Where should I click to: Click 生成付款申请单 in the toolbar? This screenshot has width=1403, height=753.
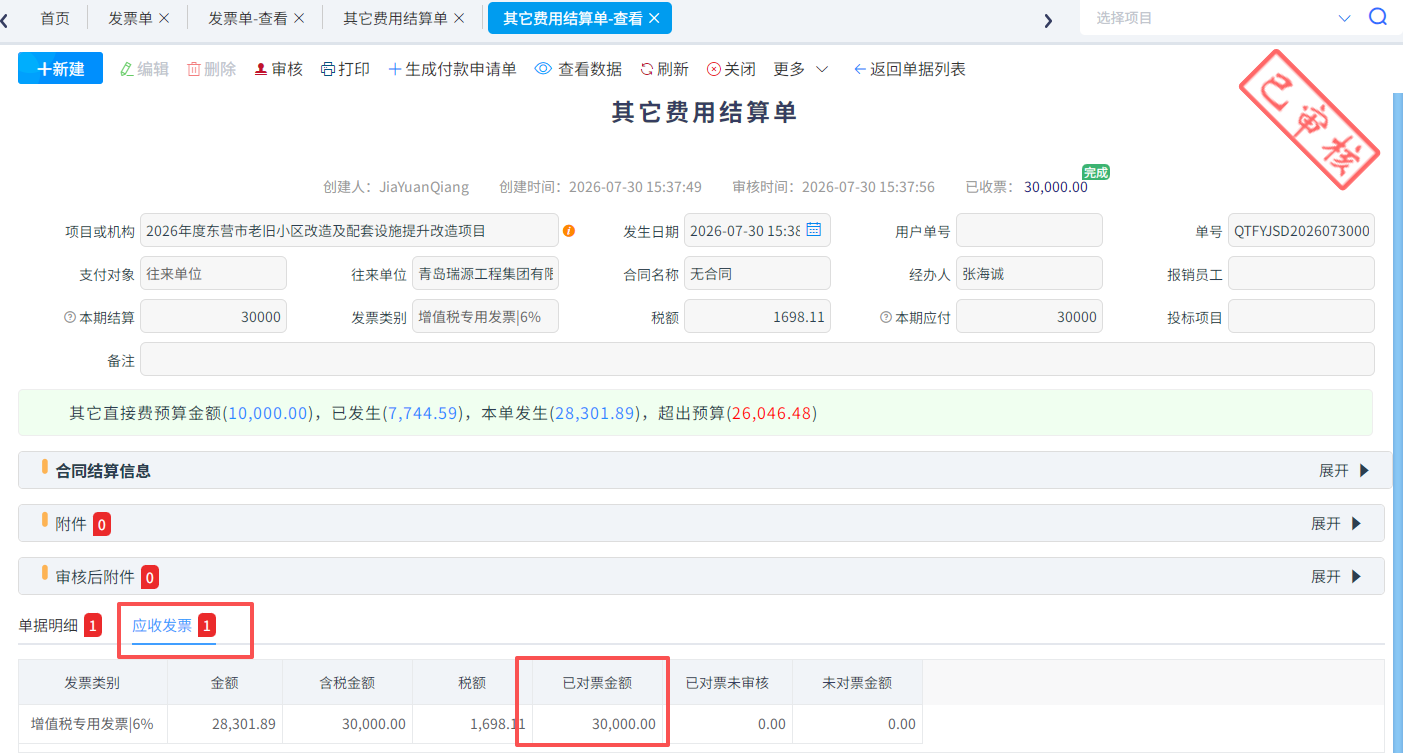tap(452, 69)
